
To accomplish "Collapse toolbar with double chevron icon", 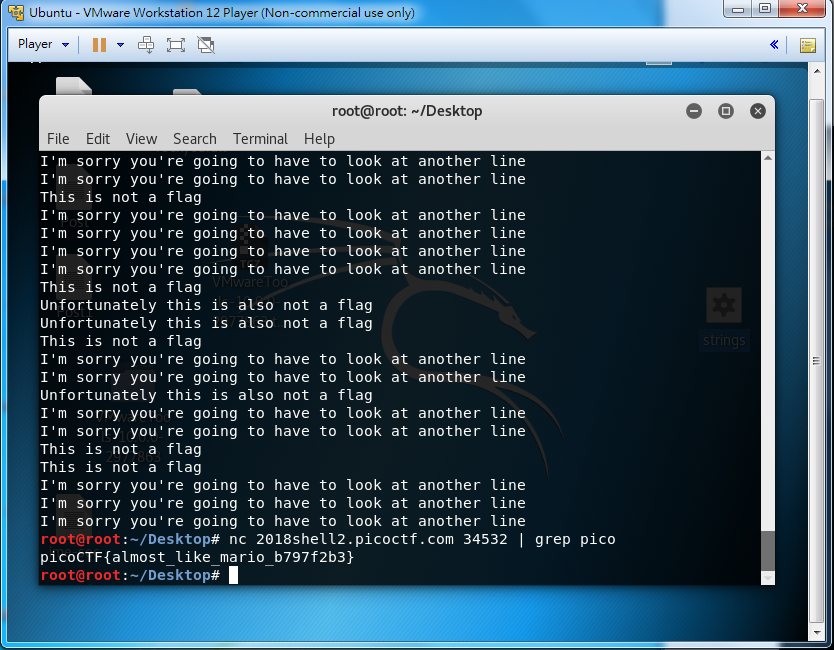I will [x=774, y=45].
